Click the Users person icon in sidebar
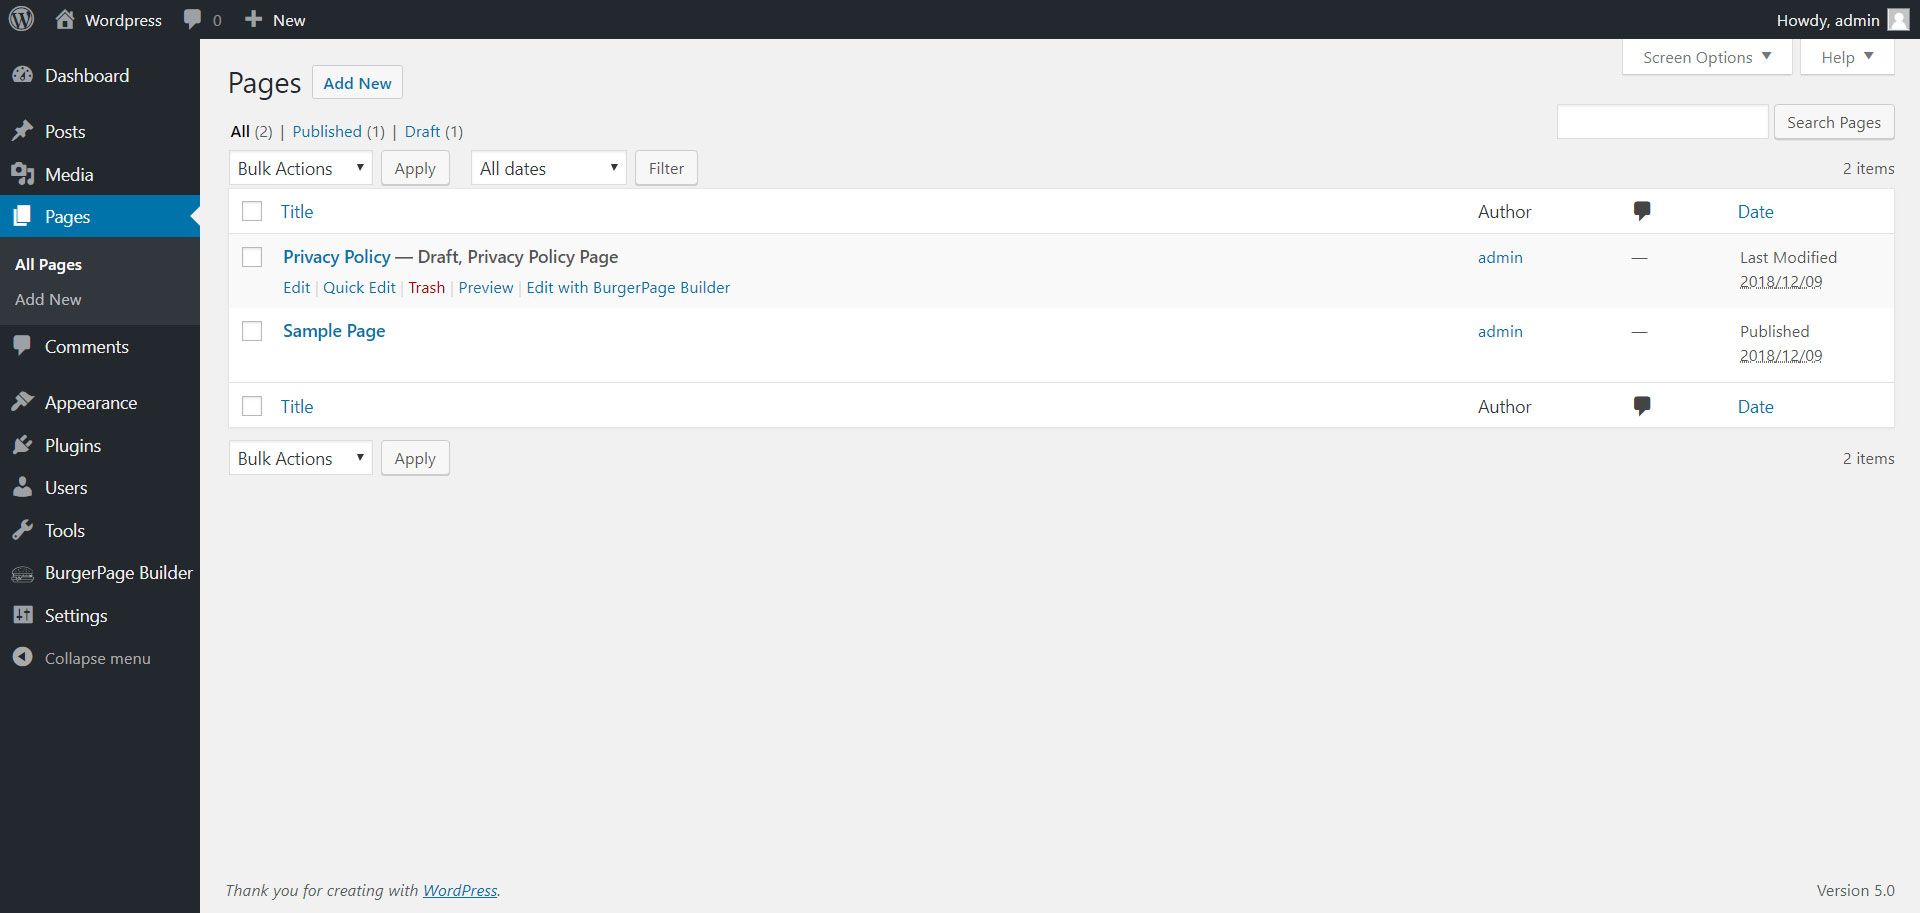 tap(22, 487)
